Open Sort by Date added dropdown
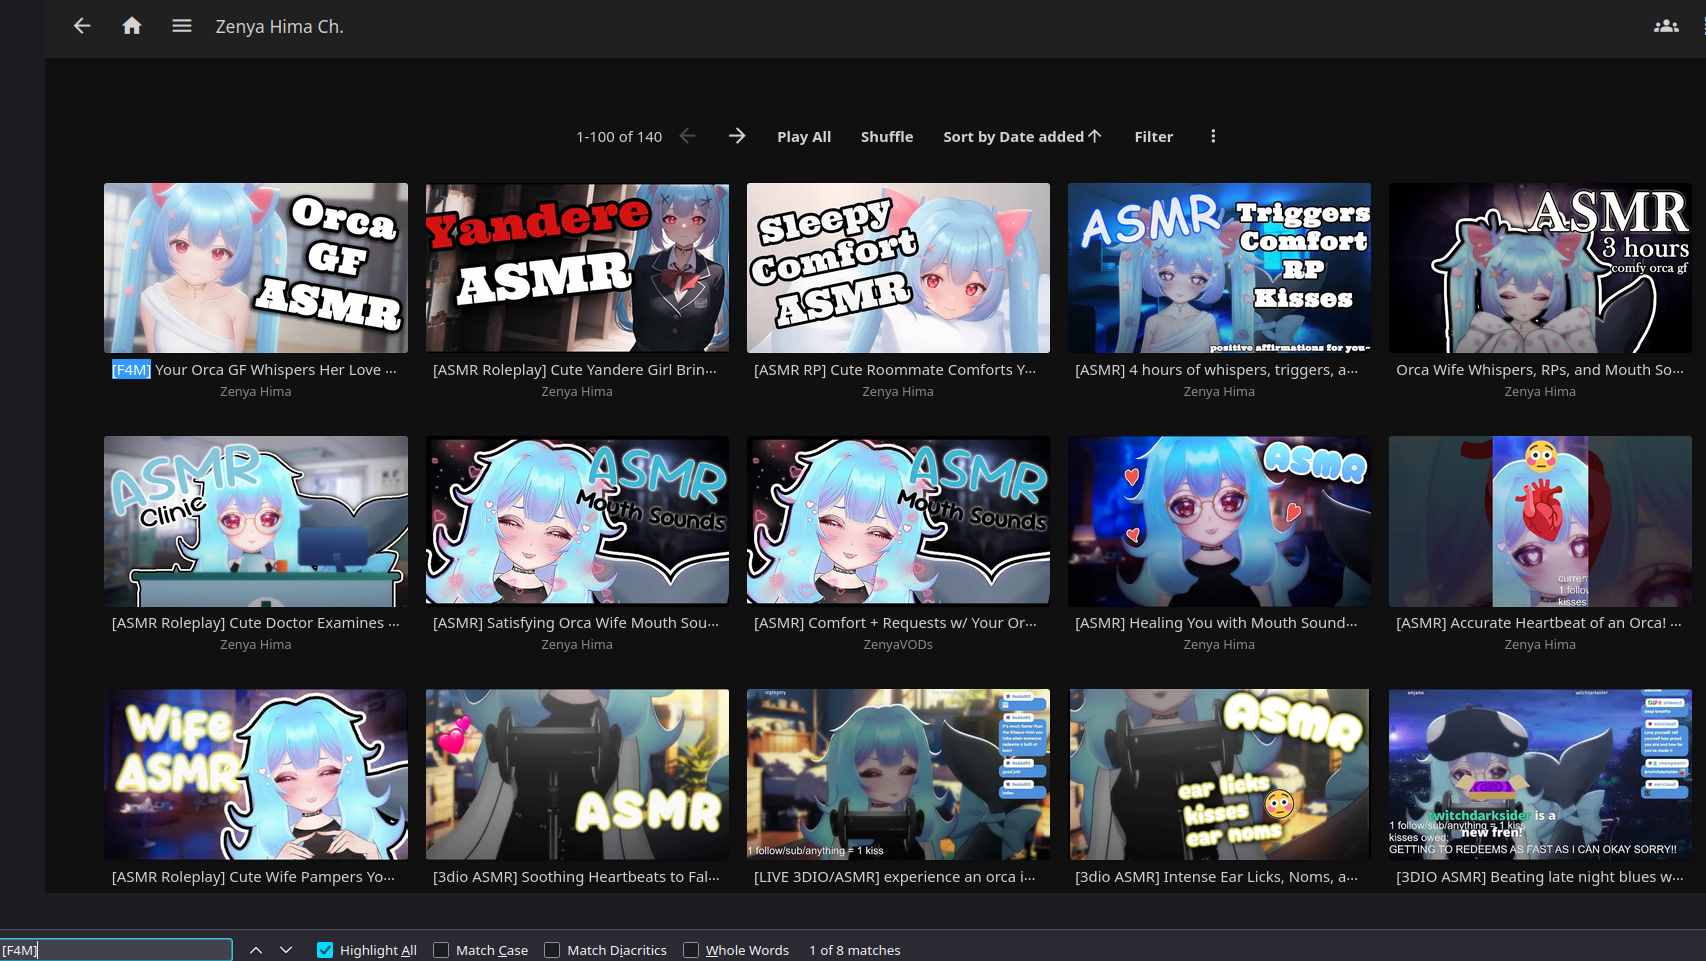The height and width of the screenshot is (961, 1706). pos(1021,136)
